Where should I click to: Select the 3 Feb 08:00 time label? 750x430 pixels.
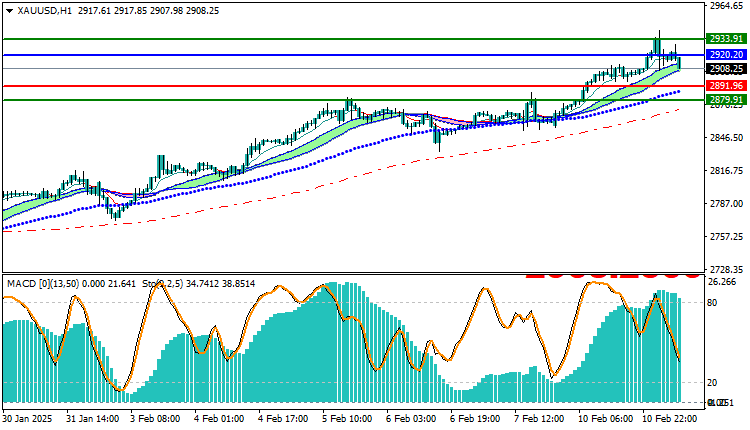155,419
